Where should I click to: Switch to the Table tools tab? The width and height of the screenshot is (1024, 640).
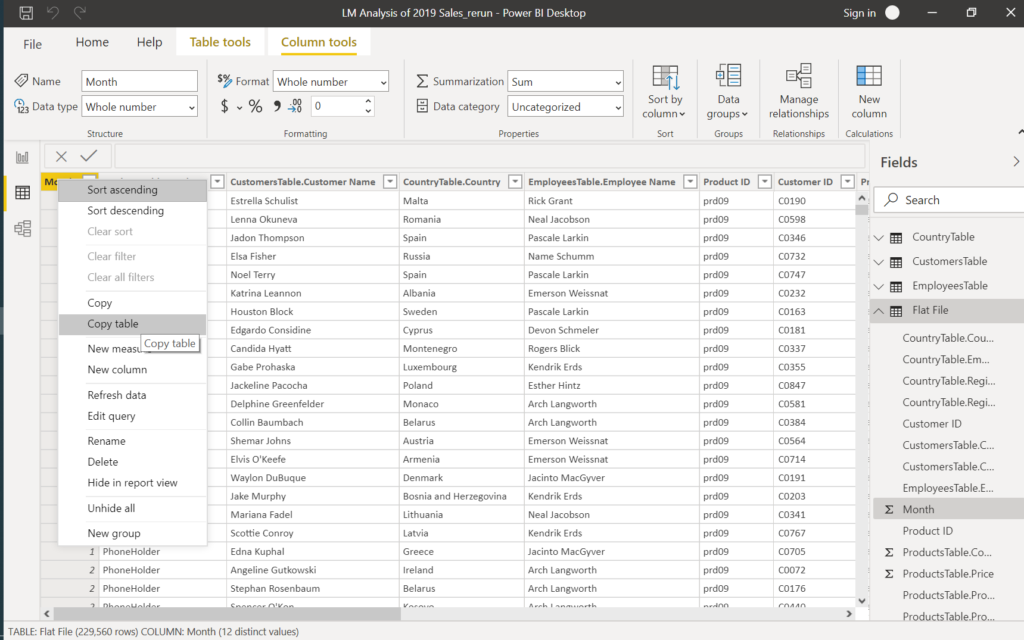pyautogui.click(x=220, y=43)
